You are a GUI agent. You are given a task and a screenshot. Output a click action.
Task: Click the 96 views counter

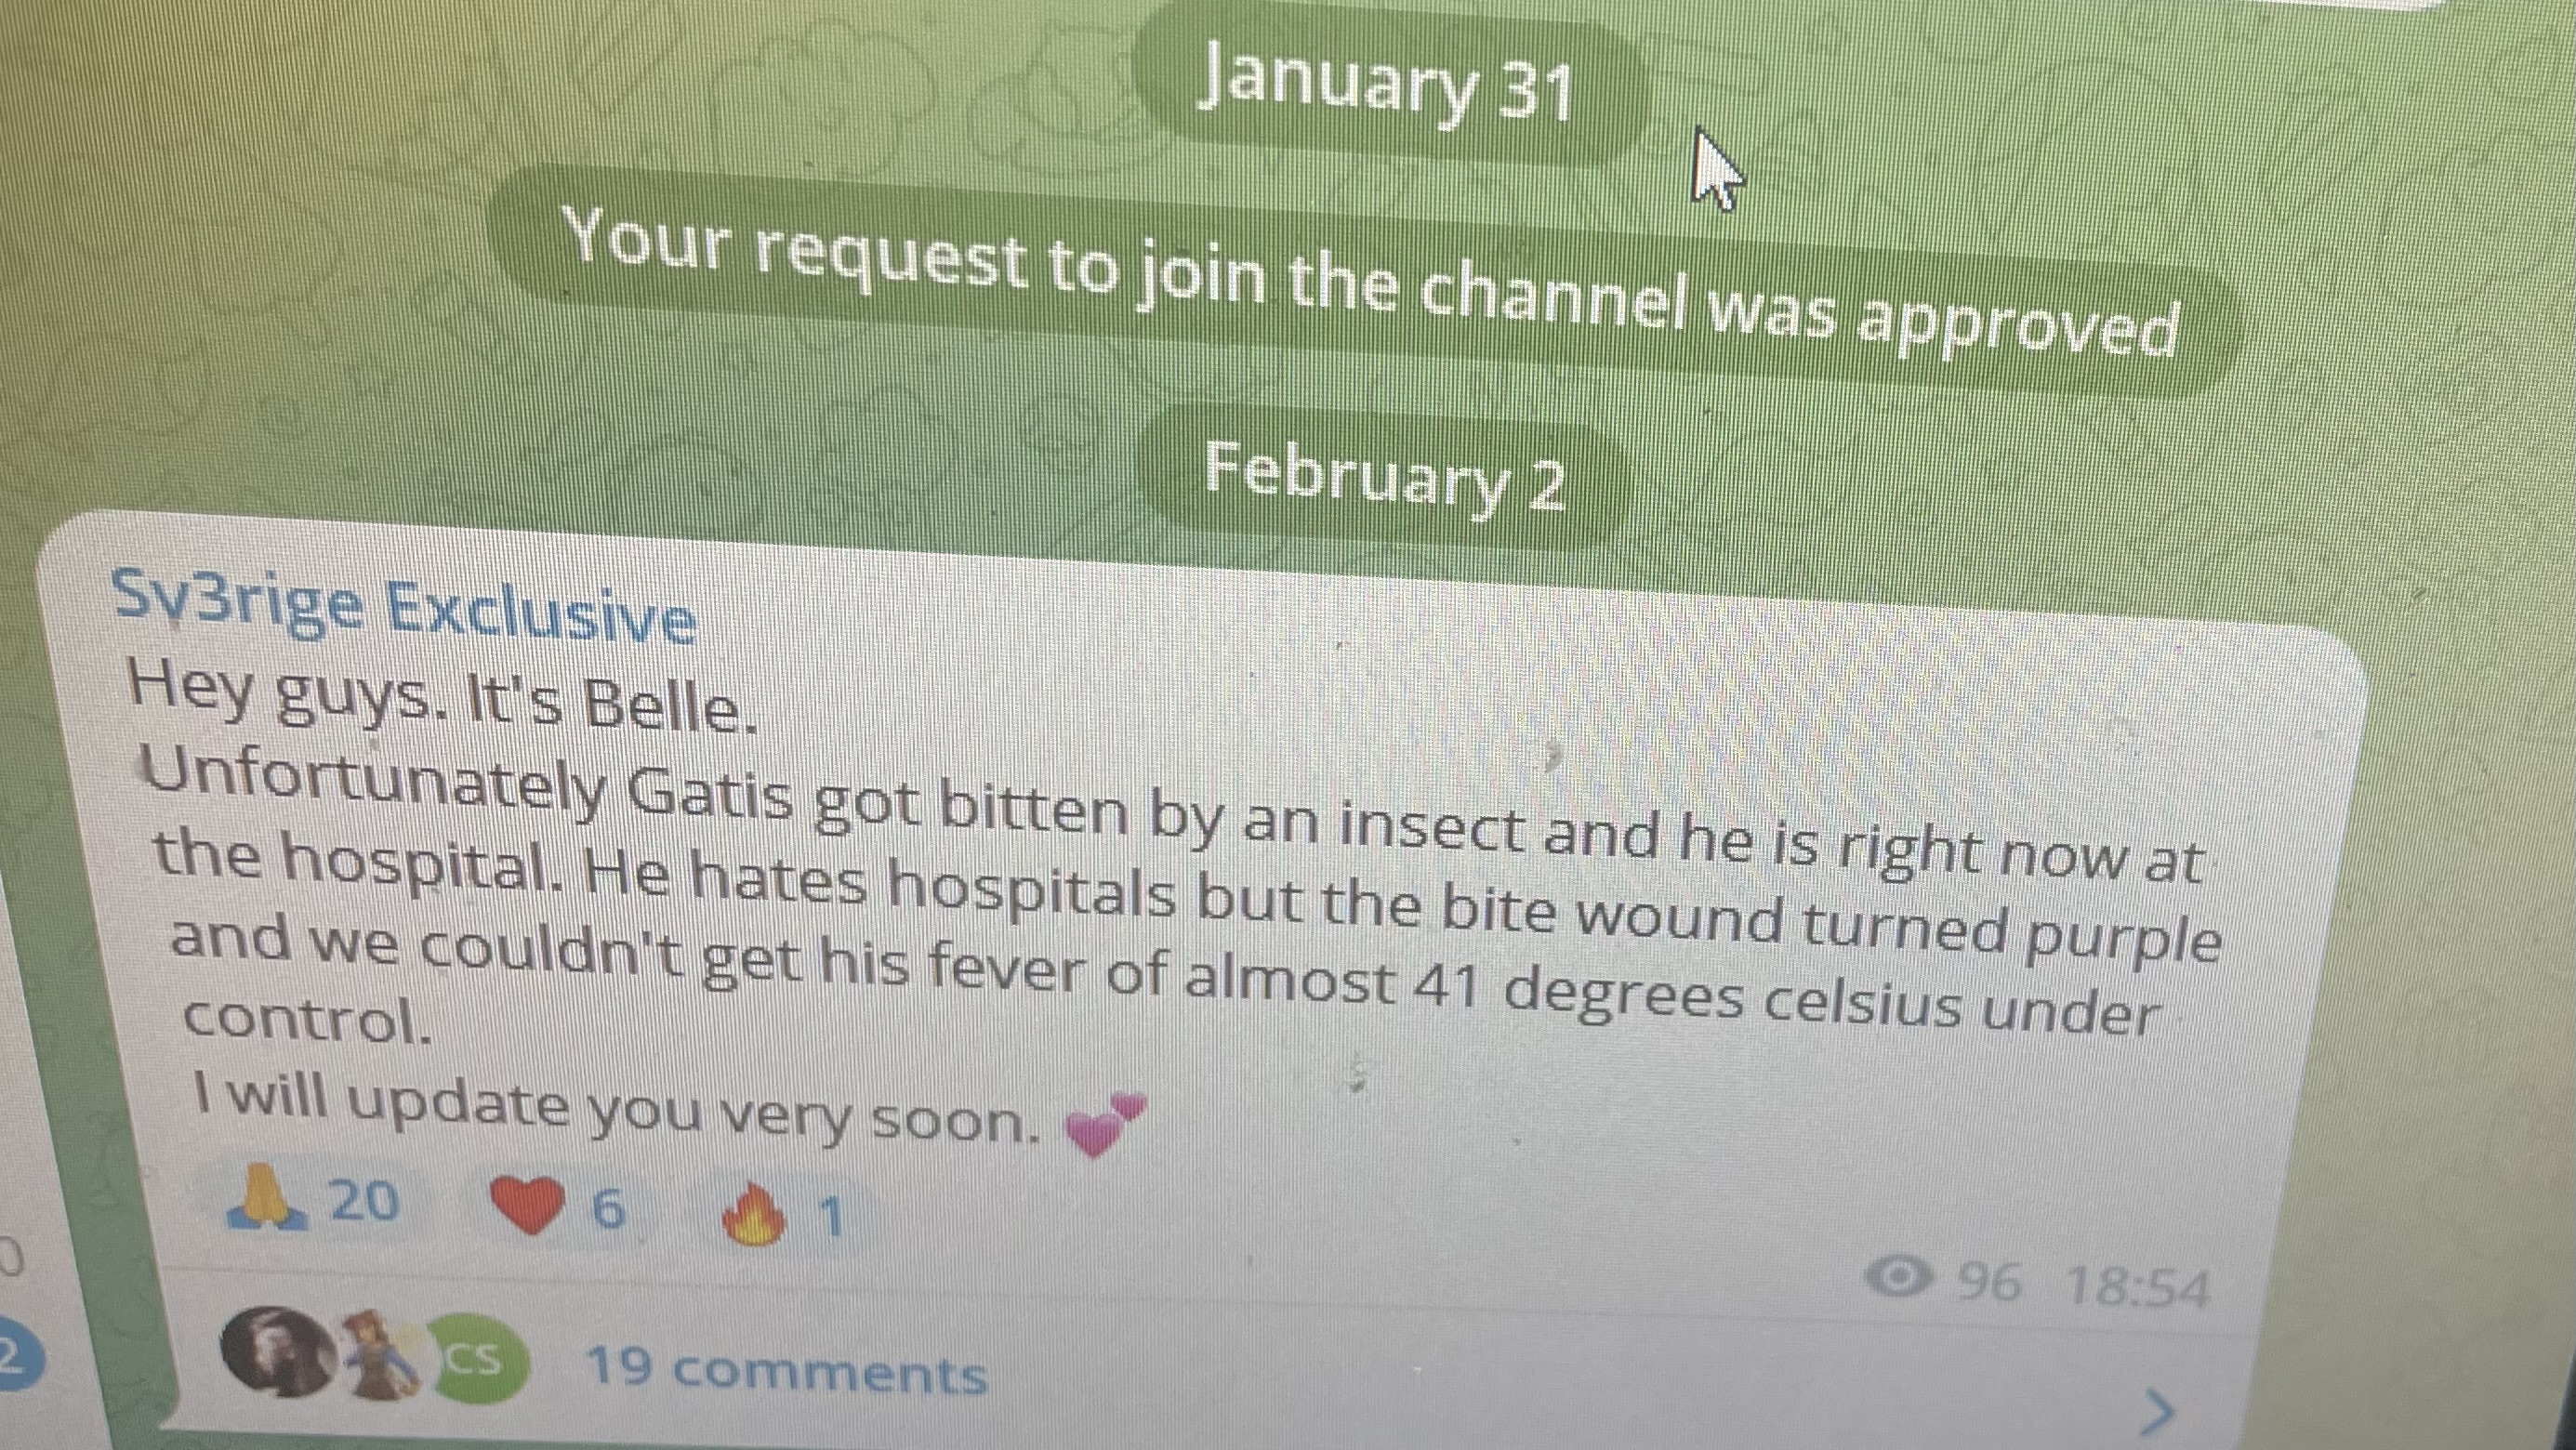[x=1988, y=1281]
